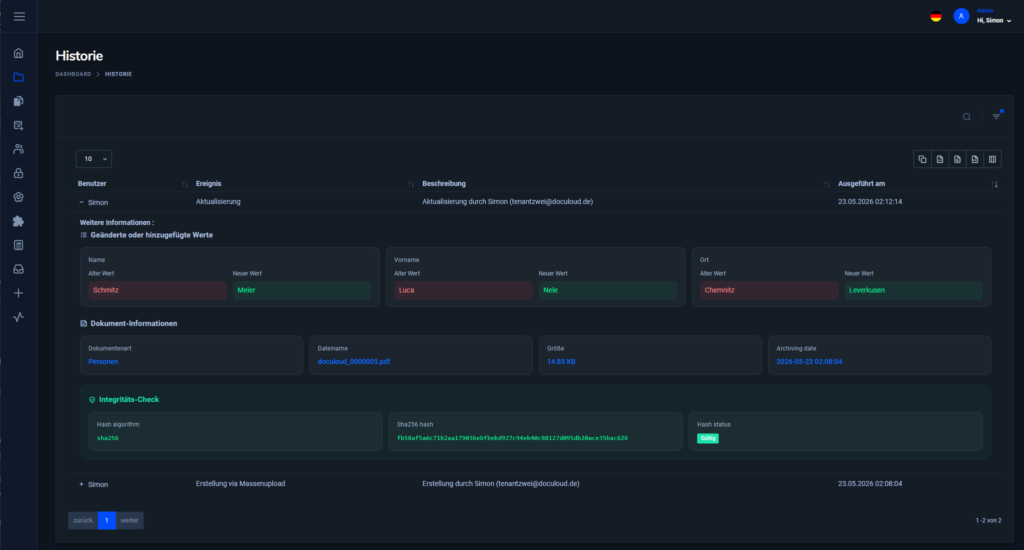Click Erstellung durch Simon description
The height and width of the screenshot is (550, 1024).
[501, 484]
